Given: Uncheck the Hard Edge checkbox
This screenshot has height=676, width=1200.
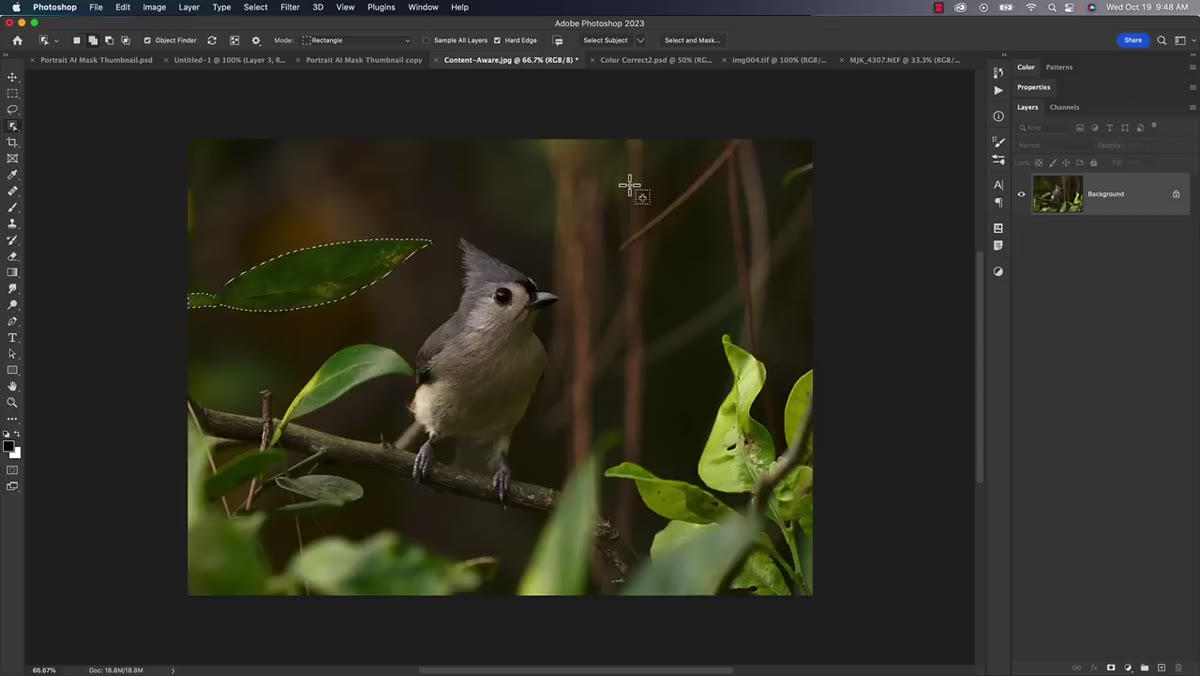Looking at the screenshot, I should (497, 41).
